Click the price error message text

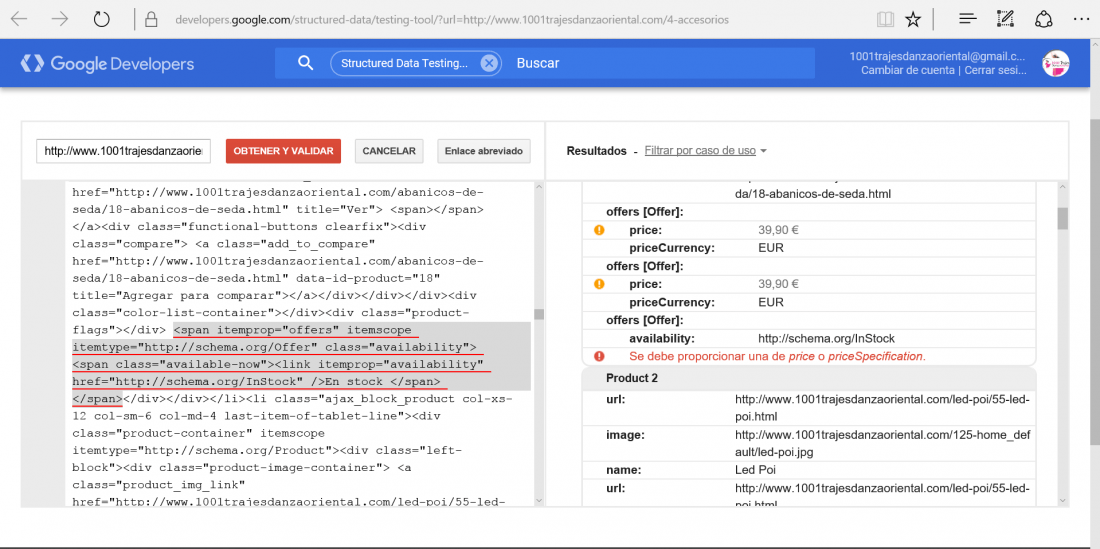pos(777,356)
